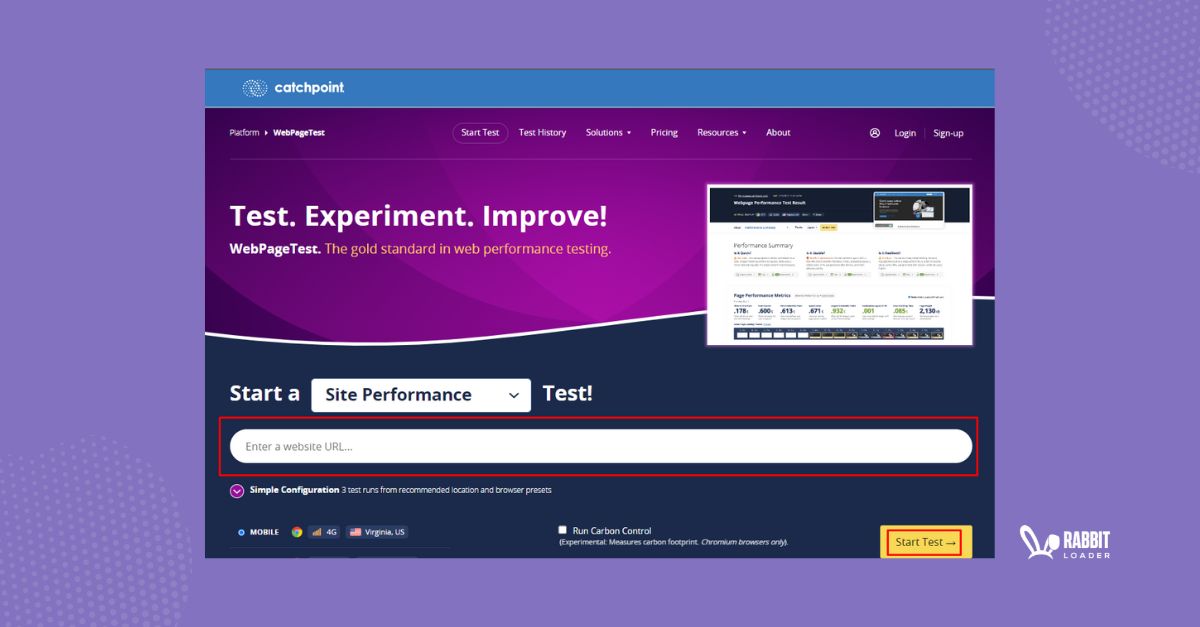The image size is (1200, 627).
Task: Open the user account profile icon
Action: pyautogui.click(x=875, y=132)
